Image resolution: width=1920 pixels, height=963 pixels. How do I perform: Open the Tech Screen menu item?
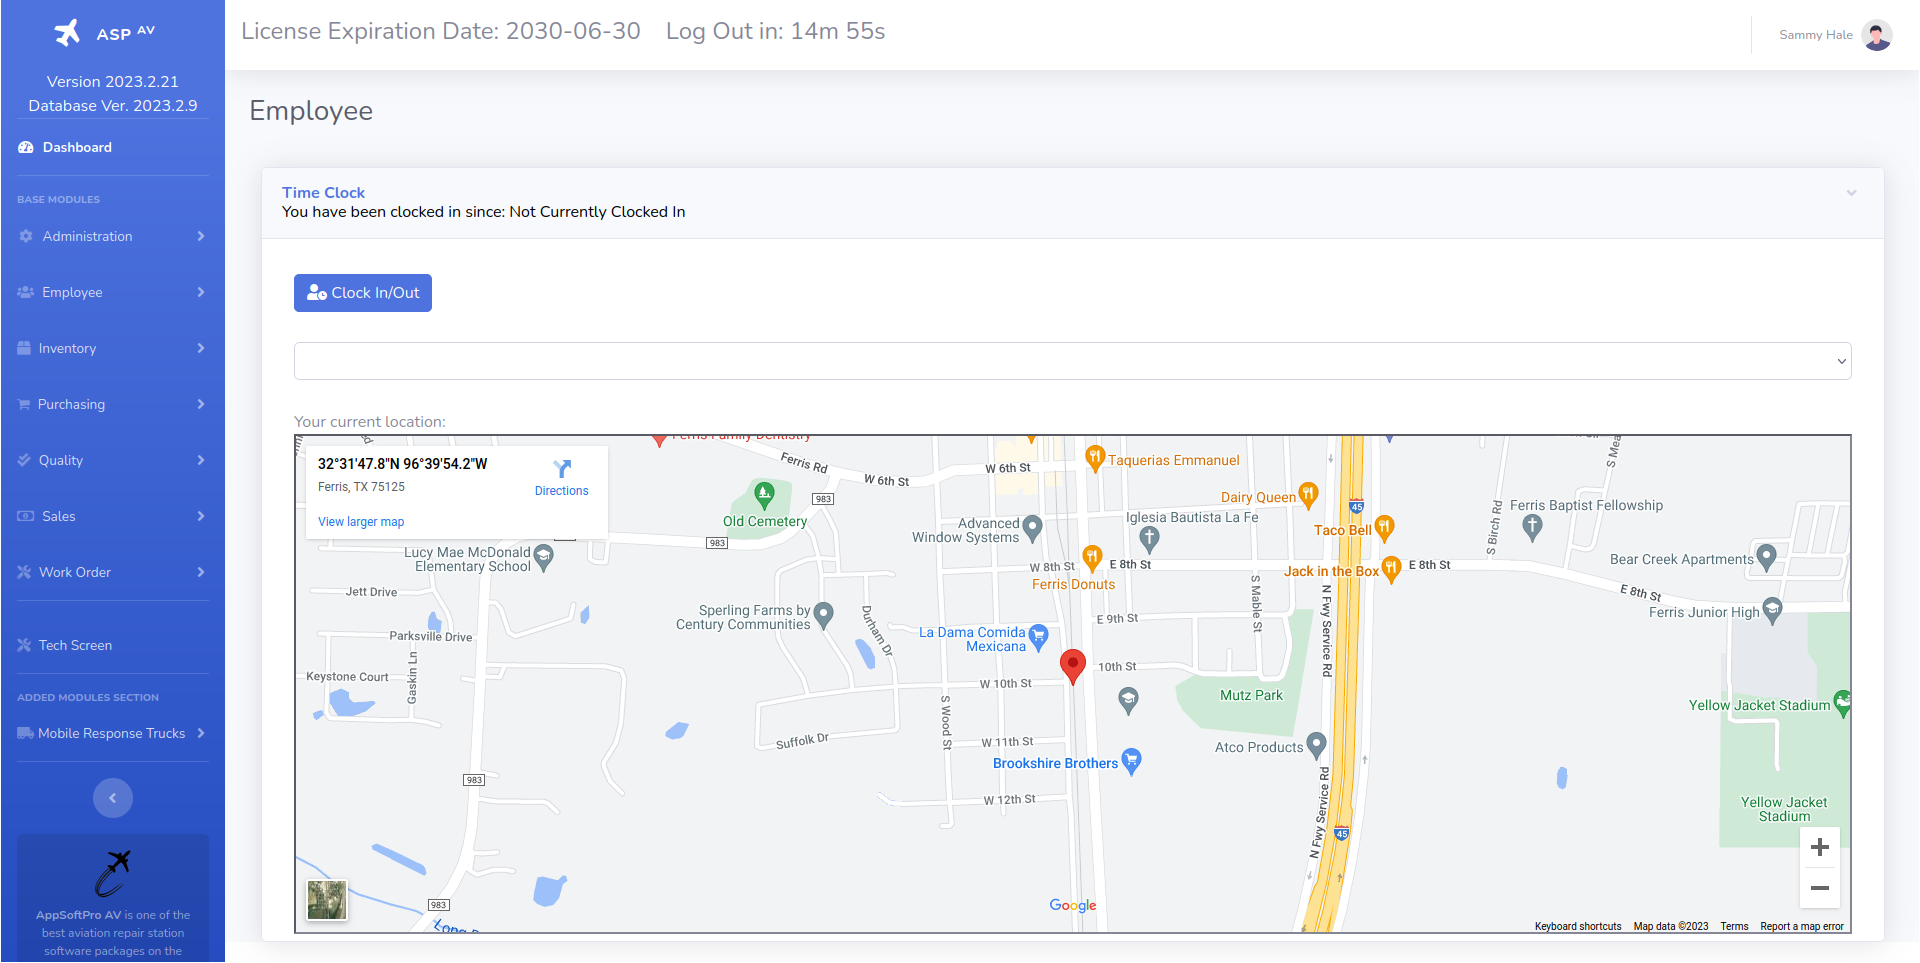coord(75,645)
